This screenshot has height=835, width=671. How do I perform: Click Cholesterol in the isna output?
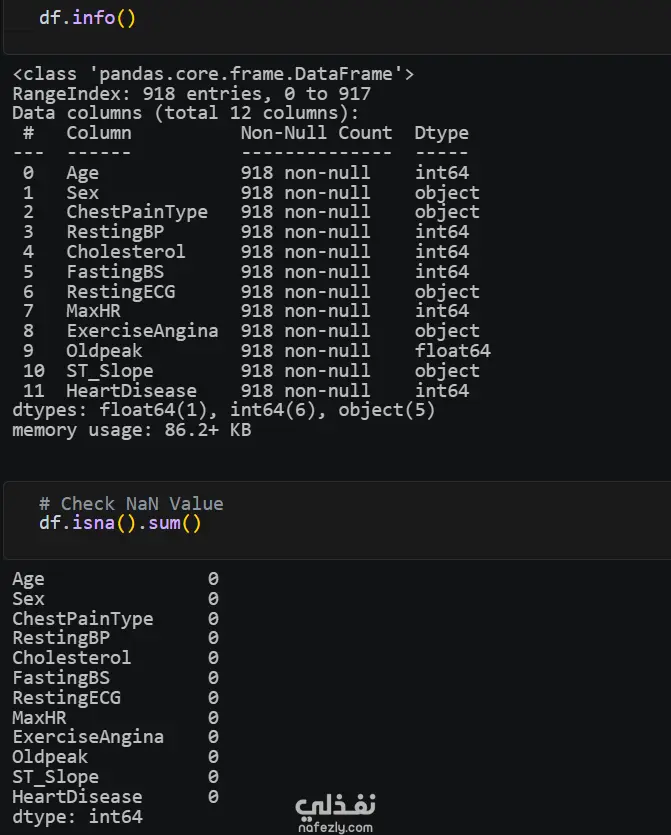[x=71, y=658]
